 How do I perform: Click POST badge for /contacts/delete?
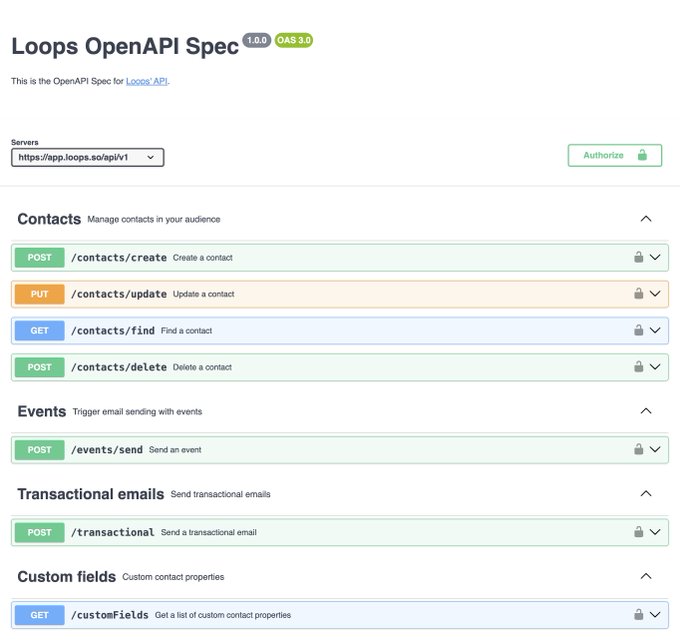tap(39, 367)
